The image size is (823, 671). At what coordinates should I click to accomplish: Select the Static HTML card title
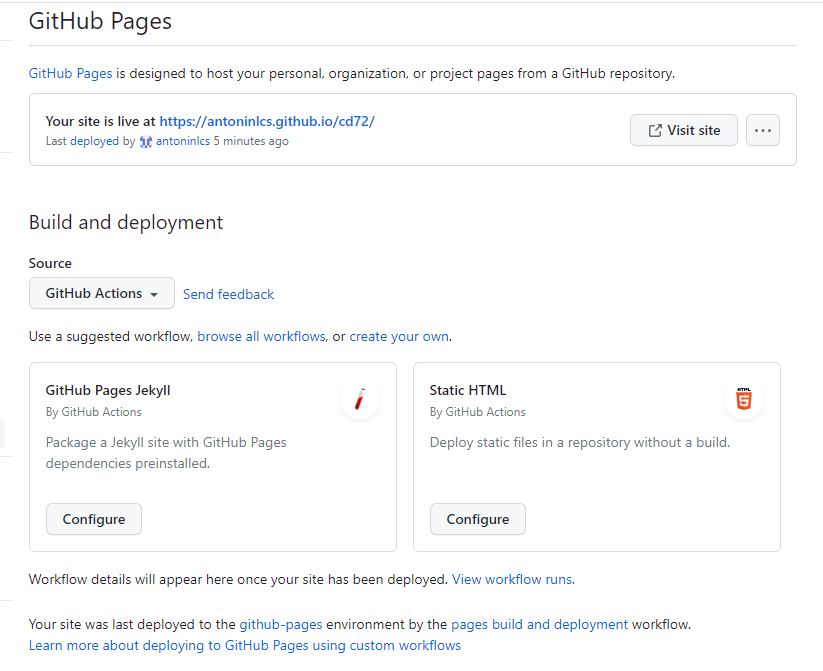click(468, 391)
